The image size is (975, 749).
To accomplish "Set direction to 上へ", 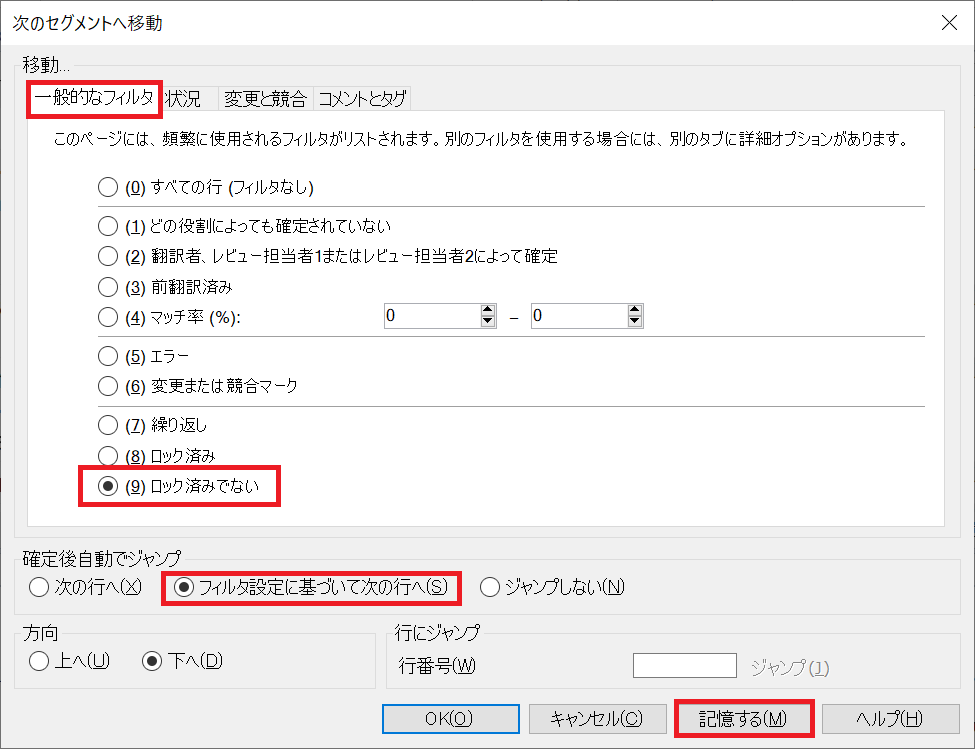I will pos(40,661).
